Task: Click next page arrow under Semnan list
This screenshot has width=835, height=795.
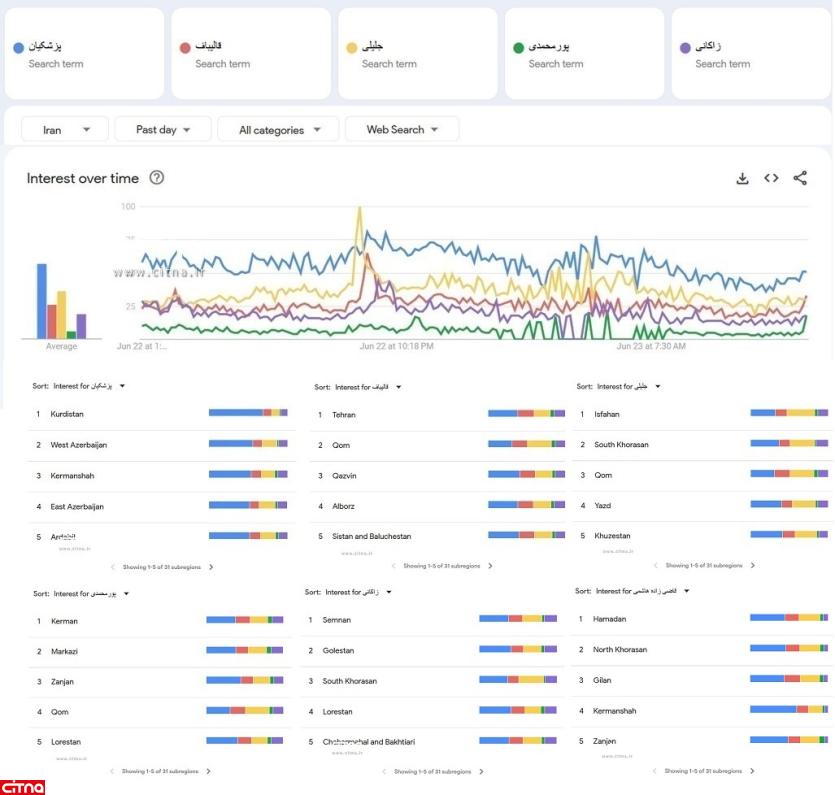Action: (x=481, y=771)
